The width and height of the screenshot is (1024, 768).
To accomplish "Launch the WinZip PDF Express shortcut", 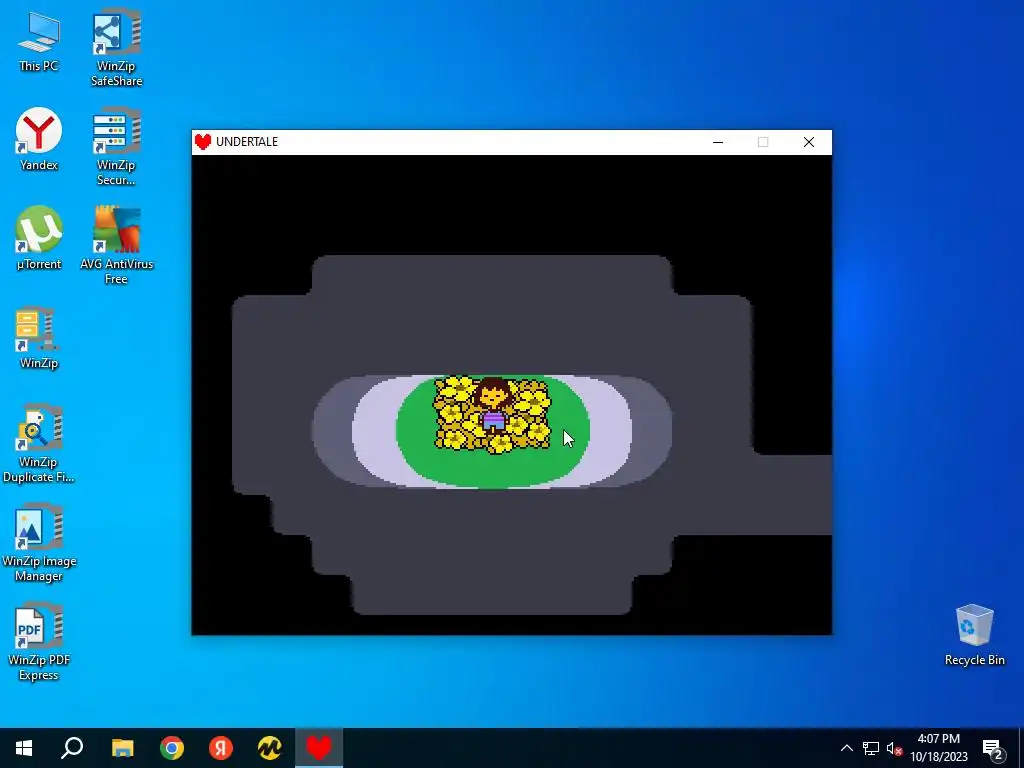I will click(39, 642).
